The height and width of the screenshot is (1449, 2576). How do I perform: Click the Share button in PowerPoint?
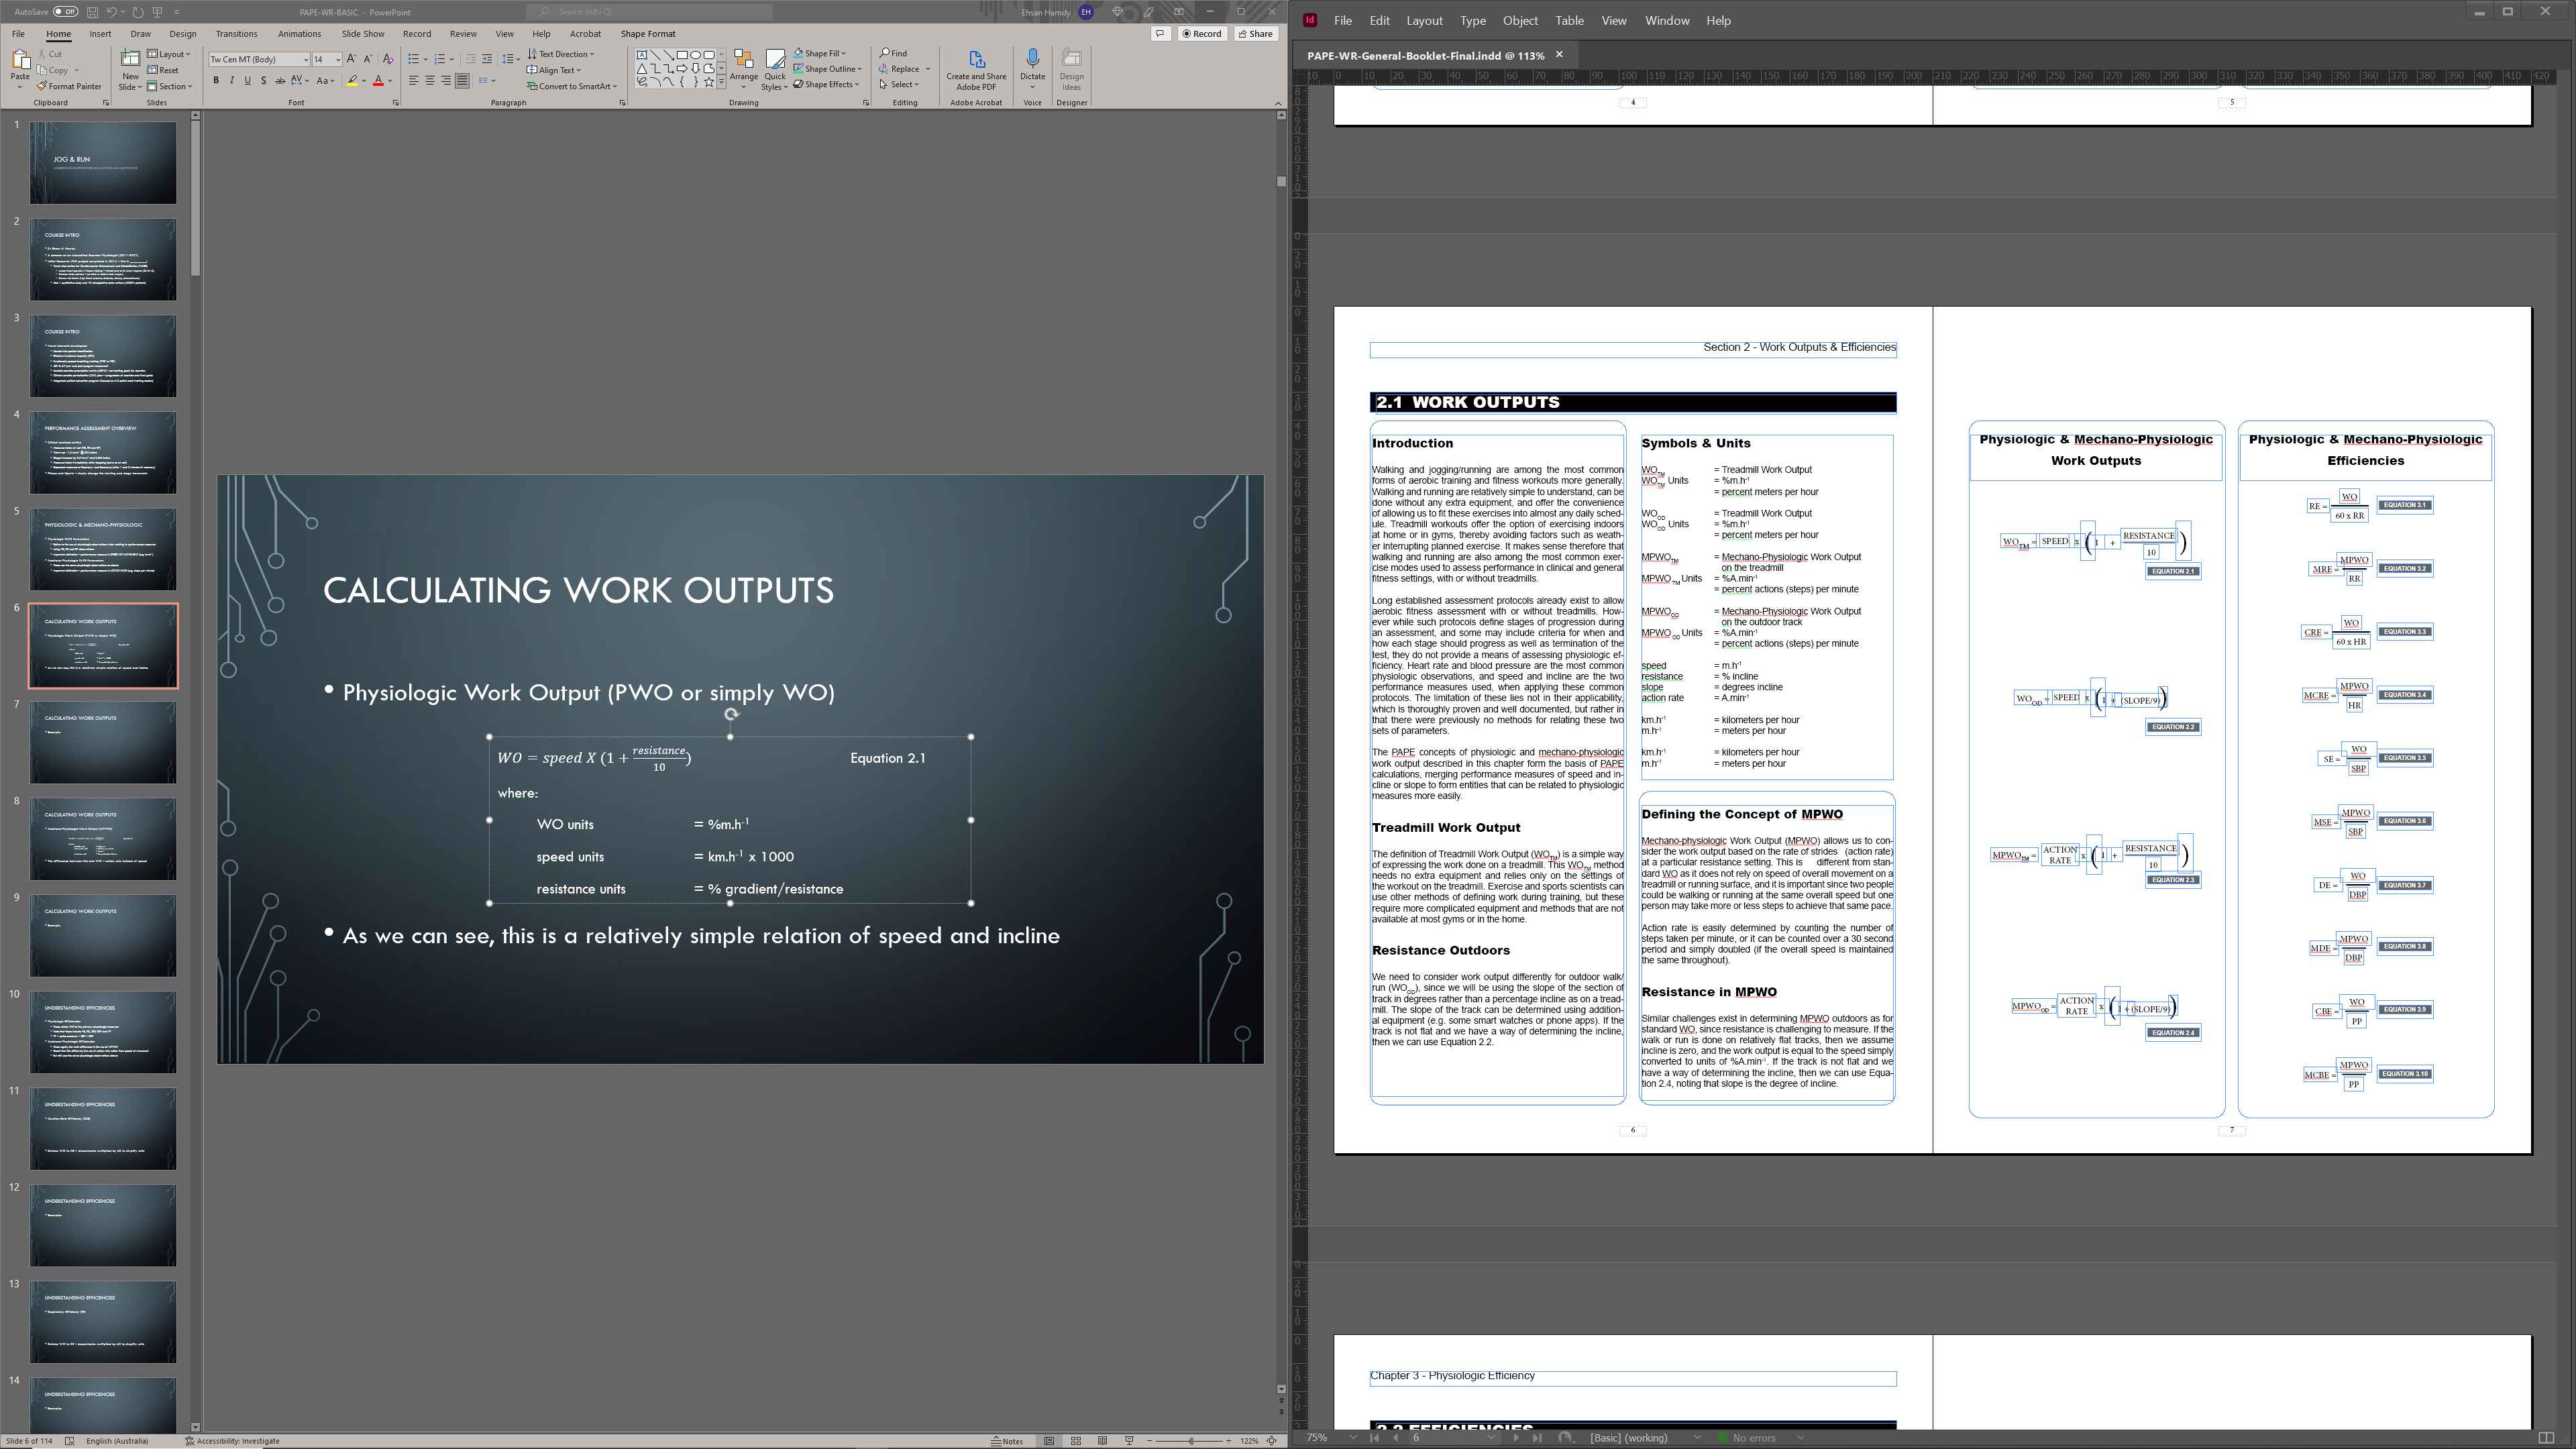tap(1256, 34)
